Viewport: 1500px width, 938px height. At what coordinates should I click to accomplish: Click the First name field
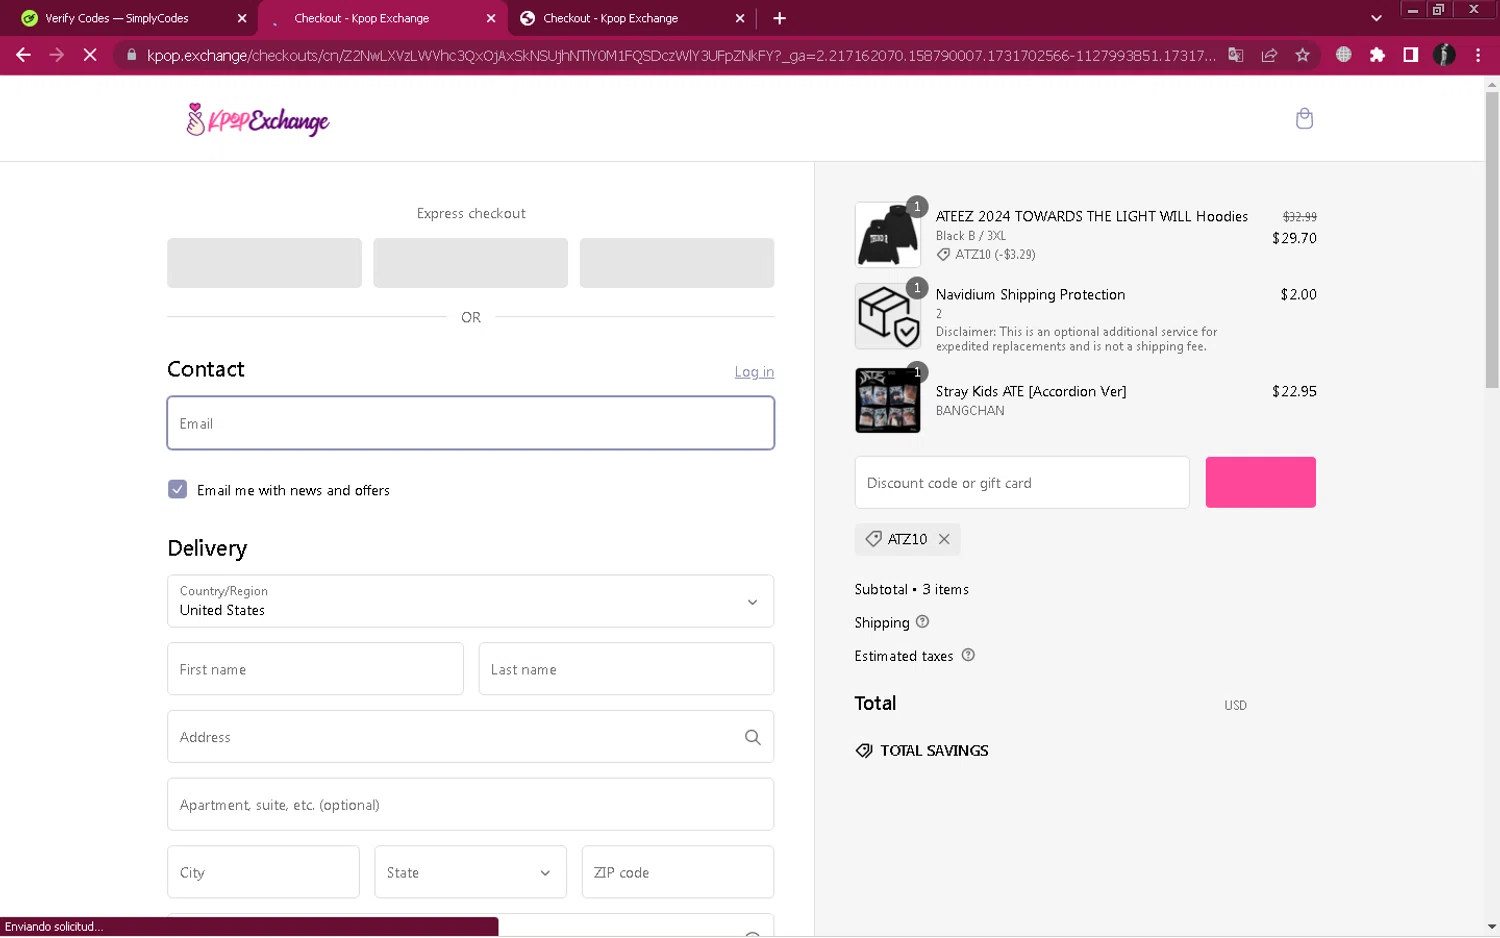pyautogui.click(x=315, y=669)
